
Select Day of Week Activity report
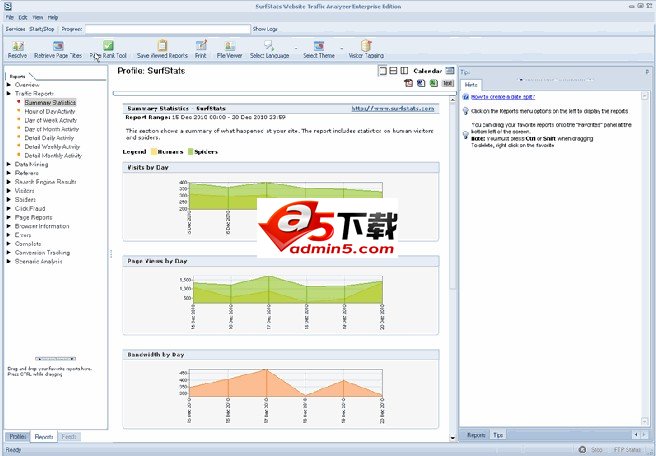coord(51,120)
